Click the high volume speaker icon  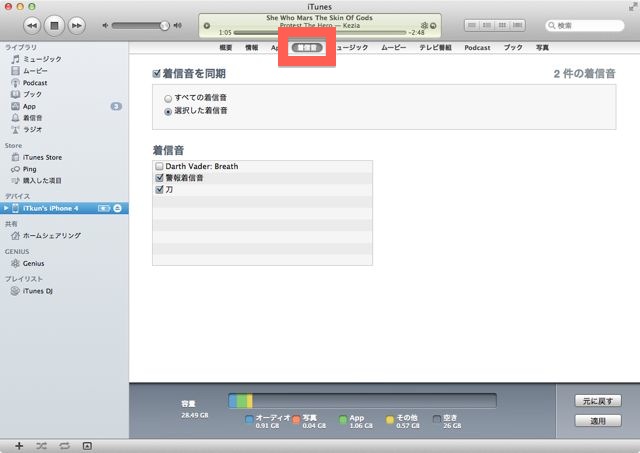[178, 25]
